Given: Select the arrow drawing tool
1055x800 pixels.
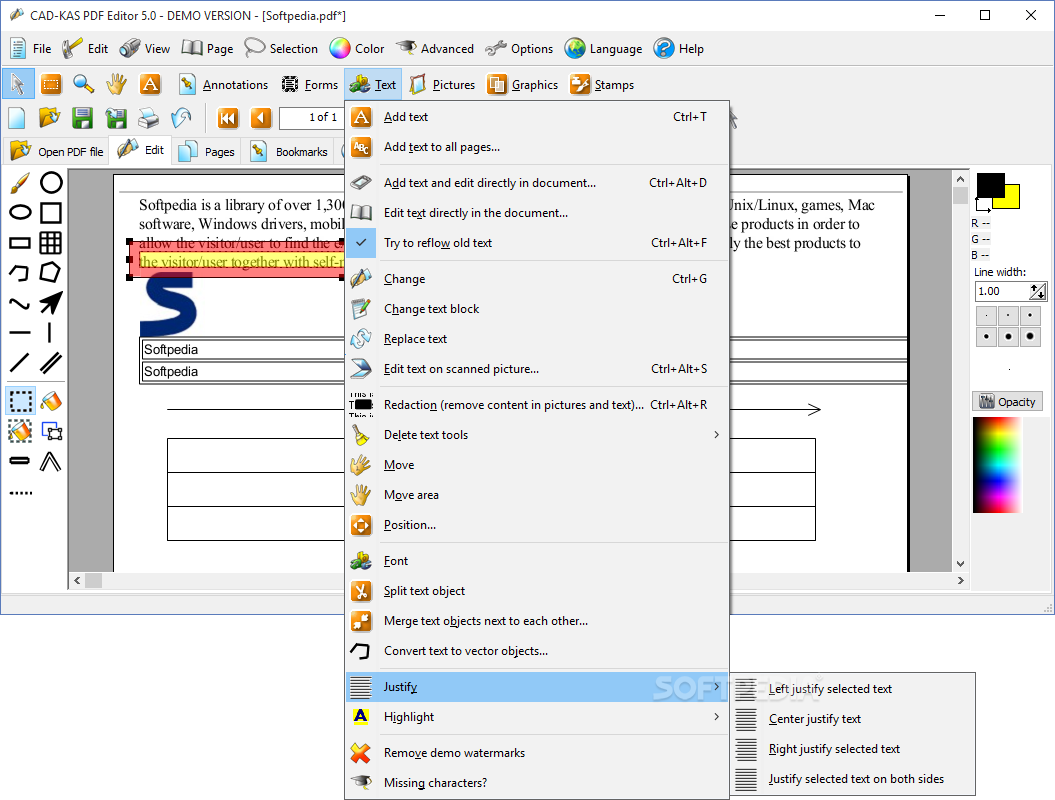Looking at the screenshot, I should point(51,303).
